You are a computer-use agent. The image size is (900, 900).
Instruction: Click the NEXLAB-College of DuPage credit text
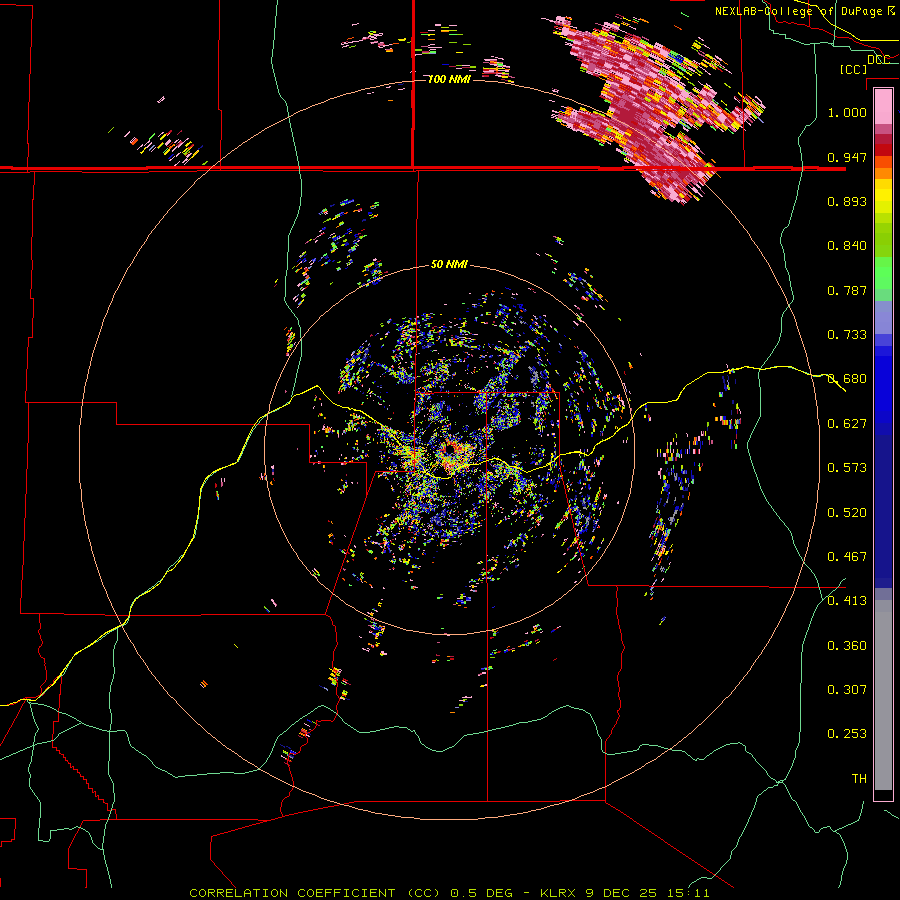click(x=805, y=11)
